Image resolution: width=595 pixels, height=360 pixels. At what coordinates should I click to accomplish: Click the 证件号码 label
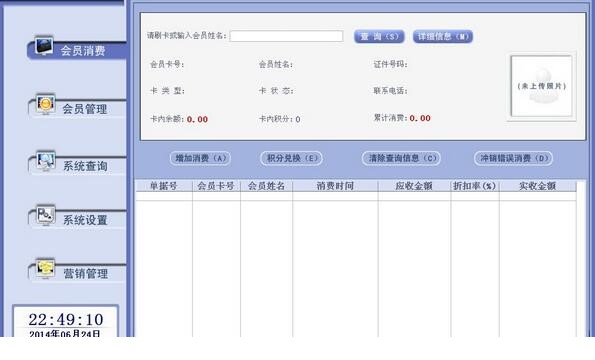390,64
